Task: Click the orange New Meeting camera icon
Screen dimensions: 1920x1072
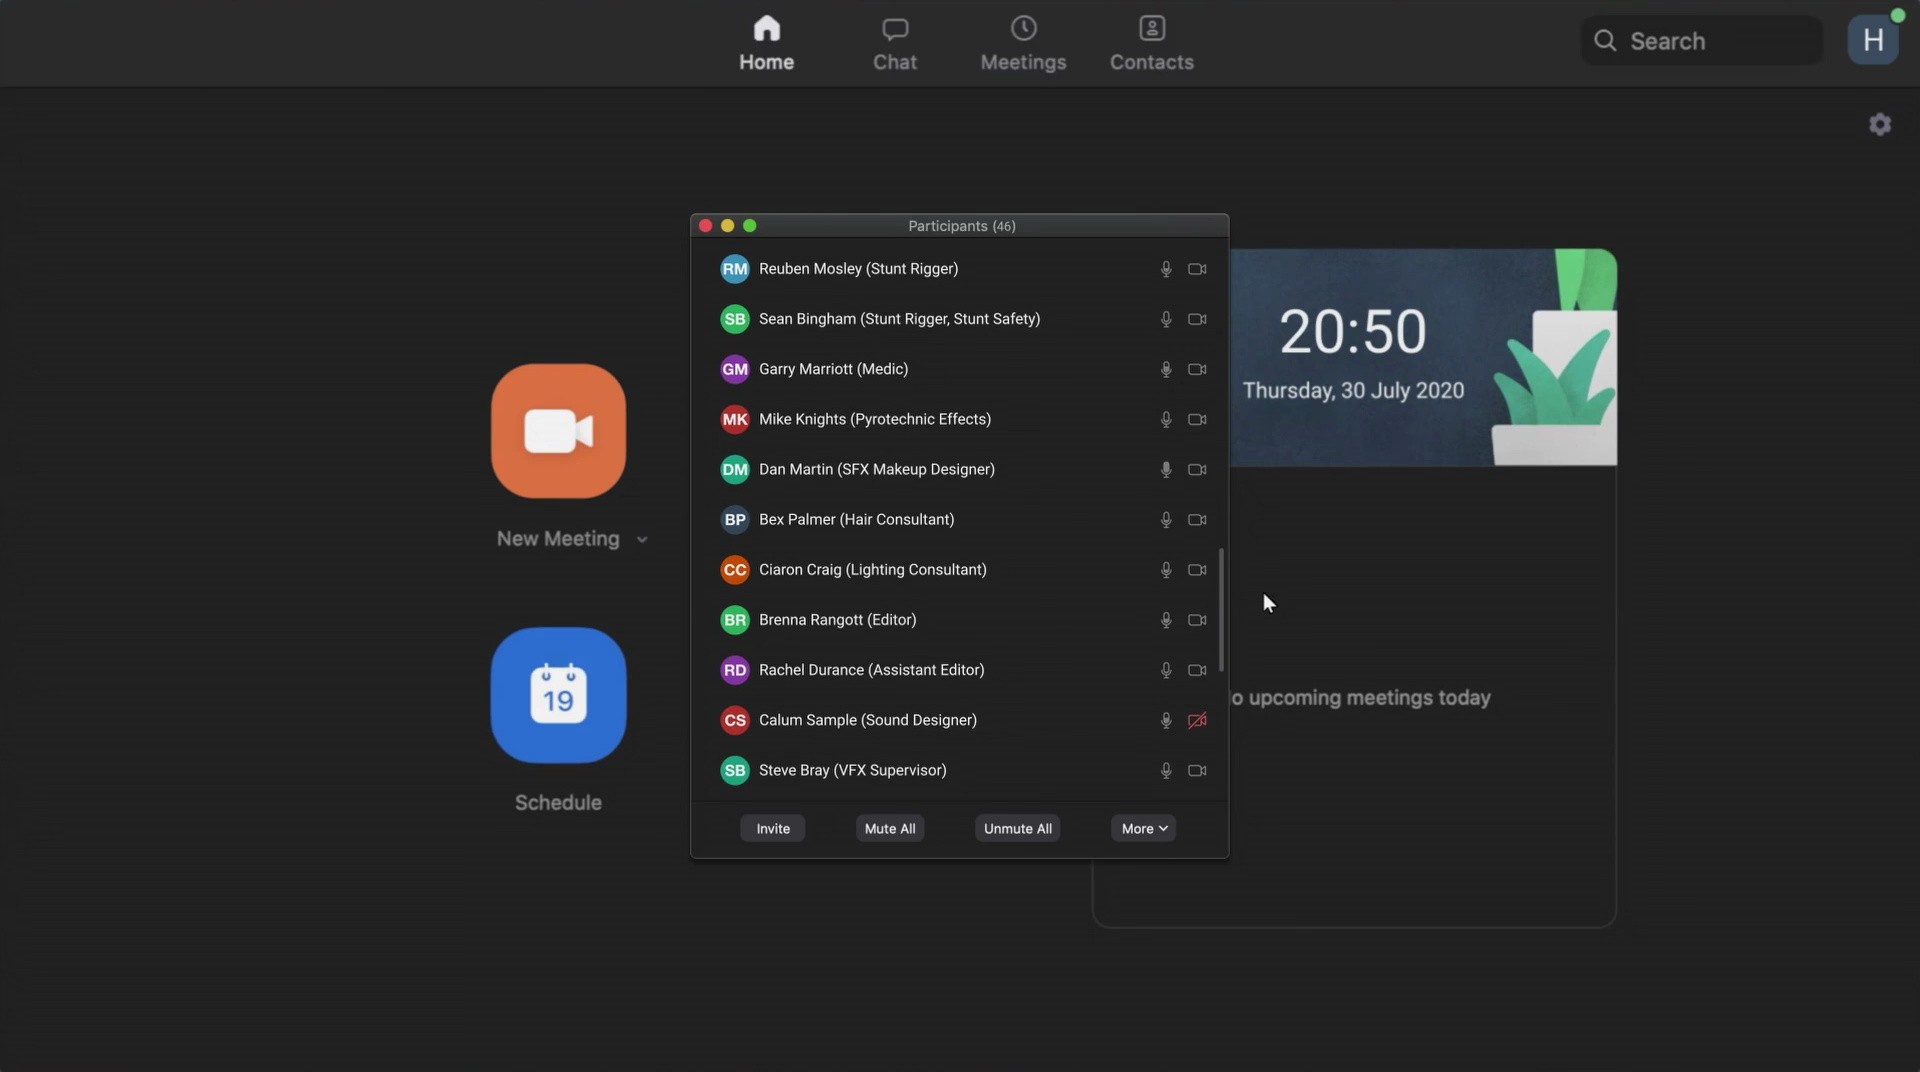Action: pos(558,431)
